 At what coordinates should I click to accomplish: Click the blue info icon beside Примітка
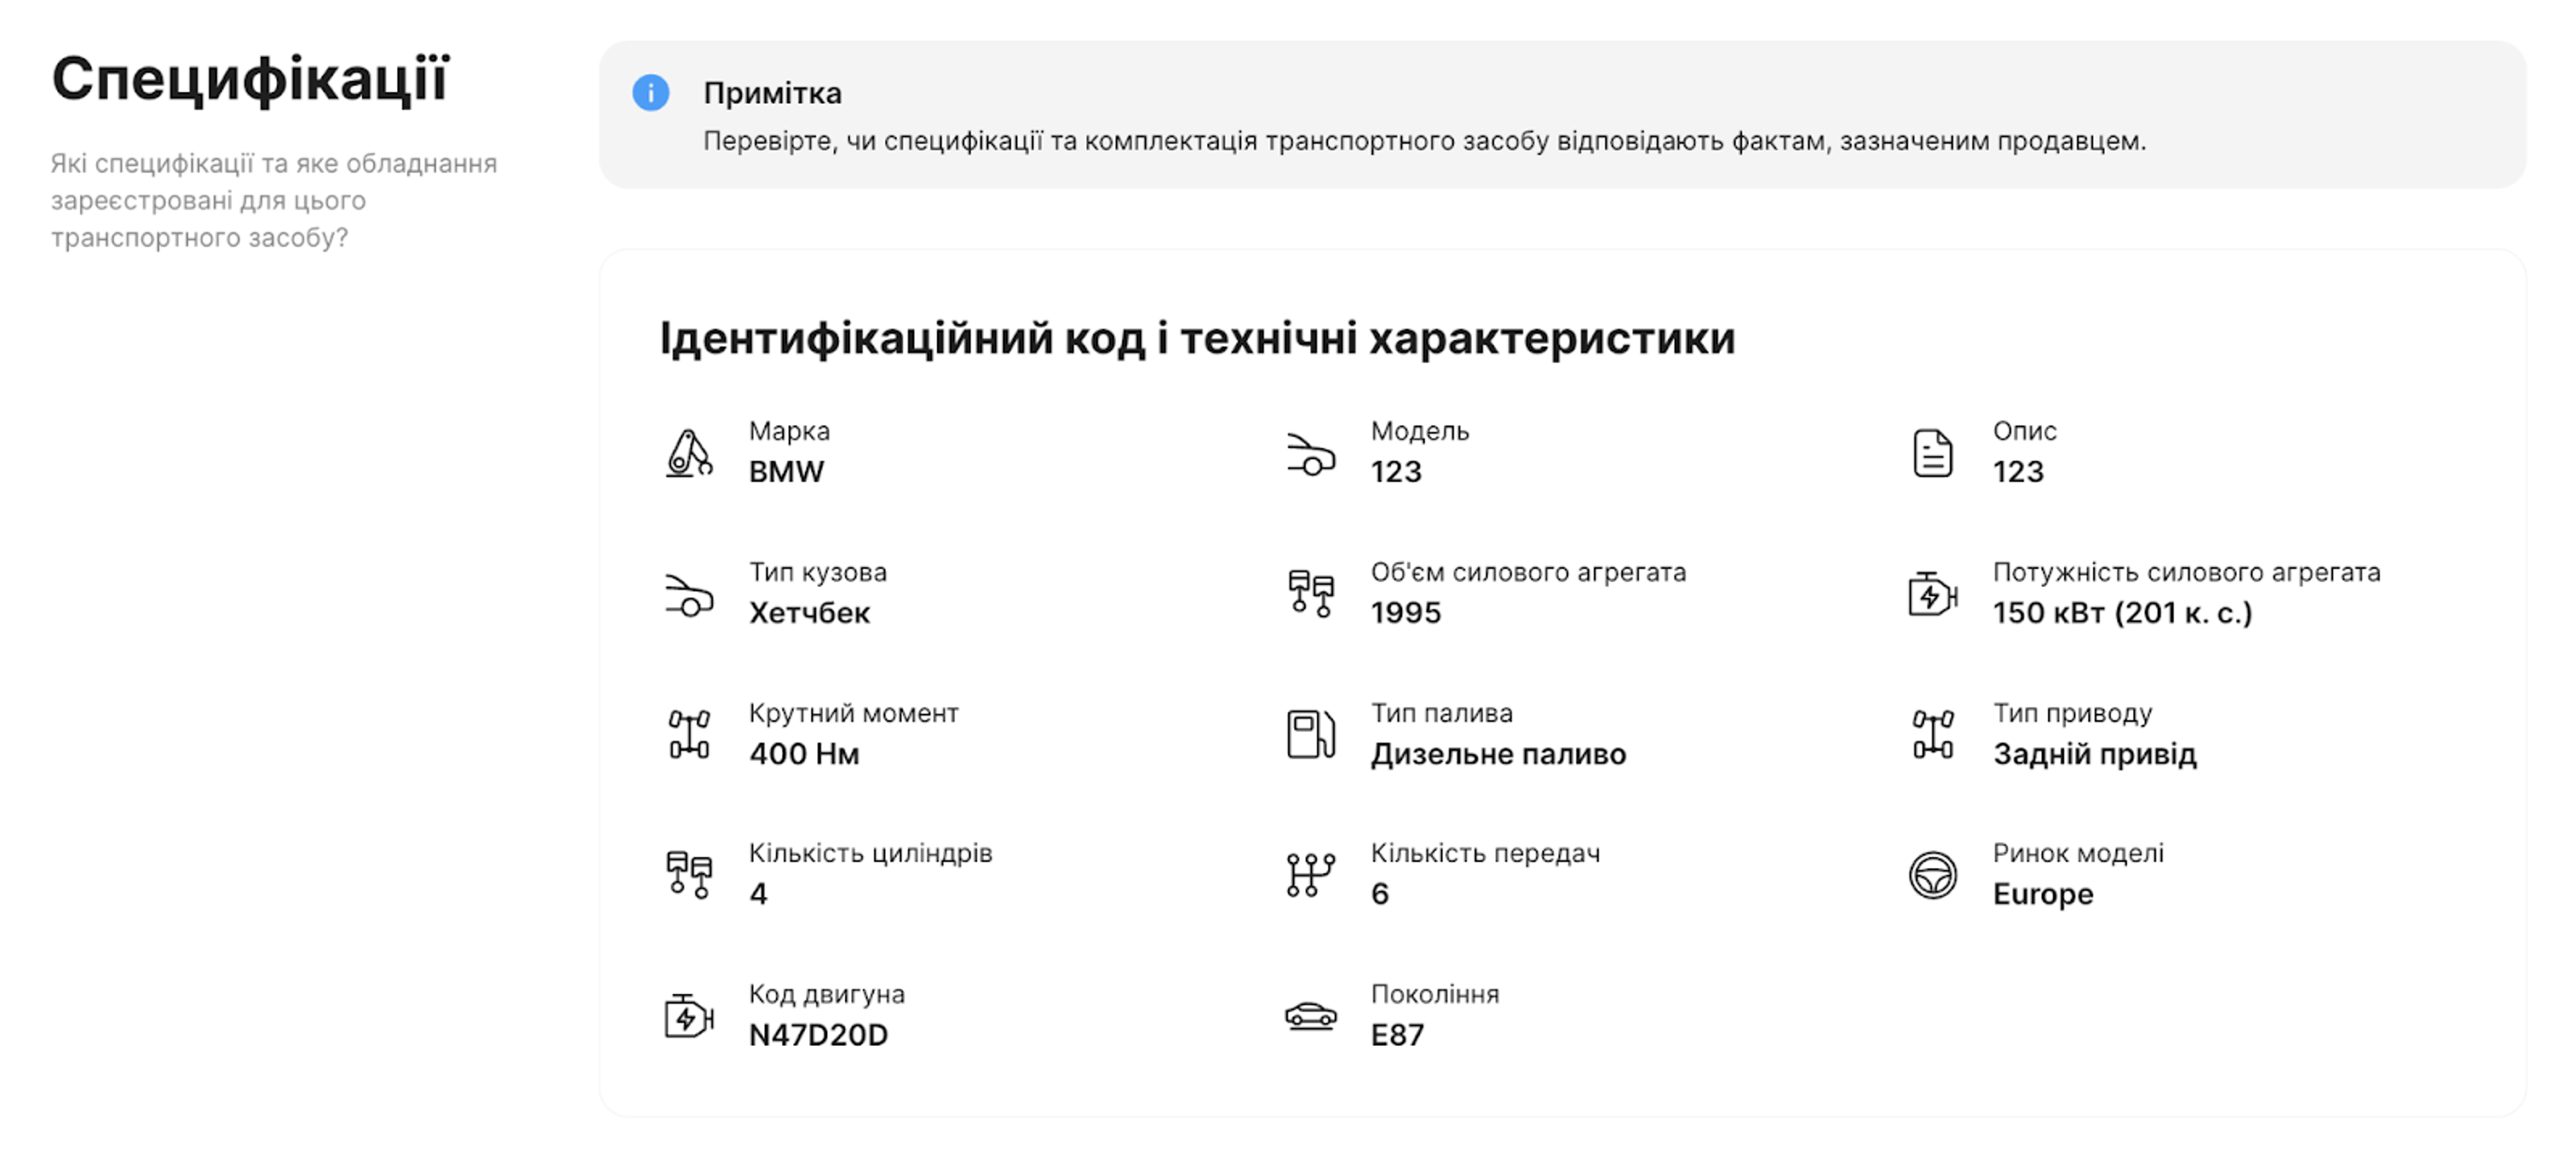[650, 93]
